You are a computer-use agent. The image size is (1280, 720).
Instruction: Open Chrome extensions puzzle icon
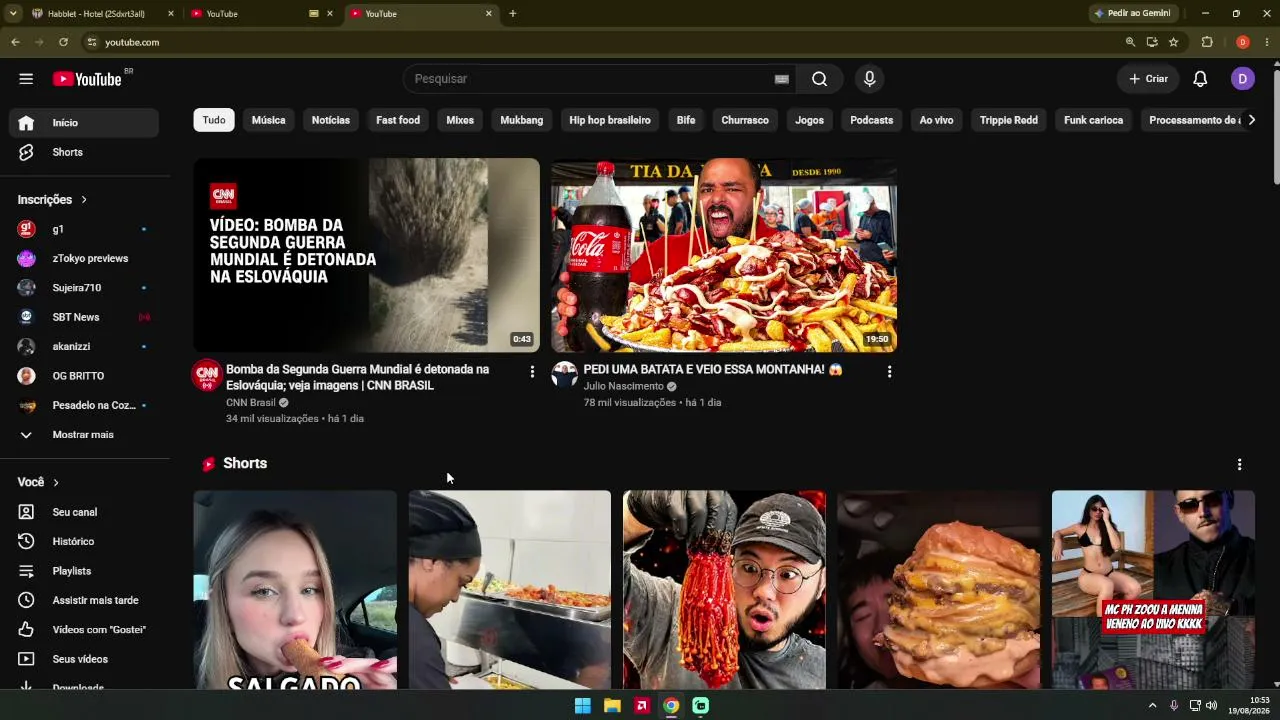[x=1207, y=42]
